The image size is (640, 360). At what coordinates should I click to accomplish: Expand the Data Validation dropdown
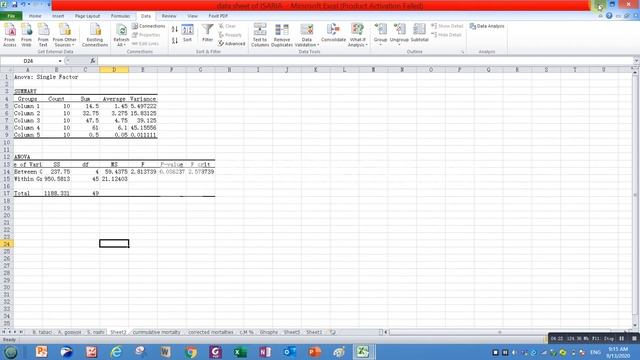pyautogui.click(x=307, y=42)
